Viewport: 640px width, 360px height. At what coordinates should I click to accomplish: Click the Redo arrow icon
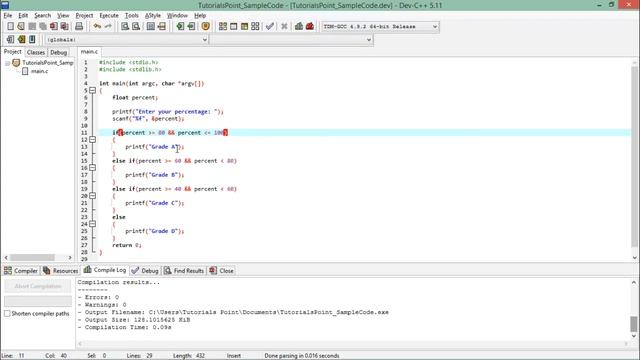(x=108, y=27)
